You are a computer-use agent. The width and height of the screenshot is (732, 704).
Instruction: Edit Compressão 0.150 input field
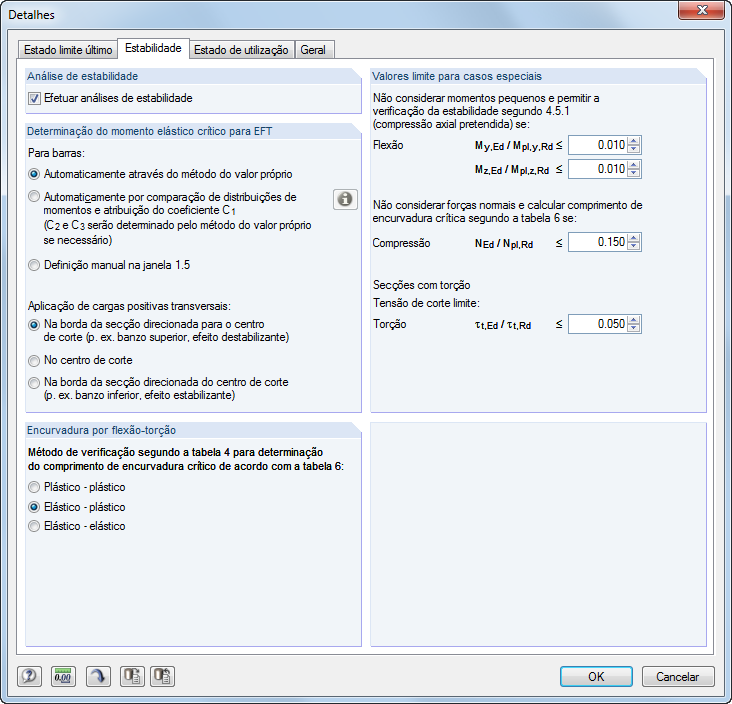(x=598, y=242)
